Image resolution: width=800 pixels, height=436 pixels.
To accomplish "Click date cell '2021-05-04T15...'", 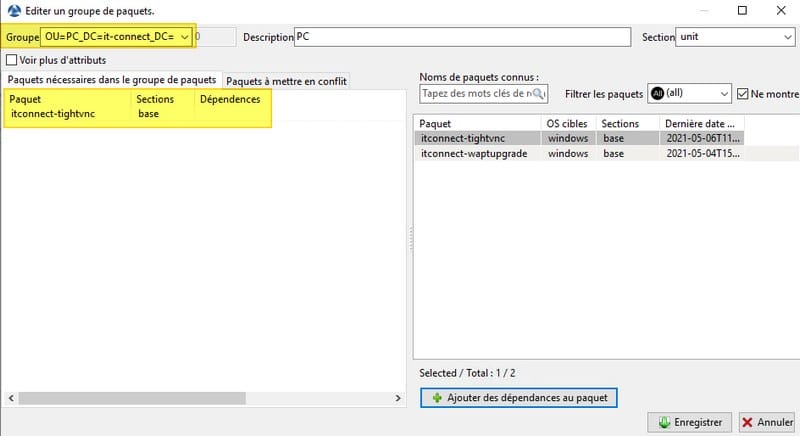I will tap(703, 153).
